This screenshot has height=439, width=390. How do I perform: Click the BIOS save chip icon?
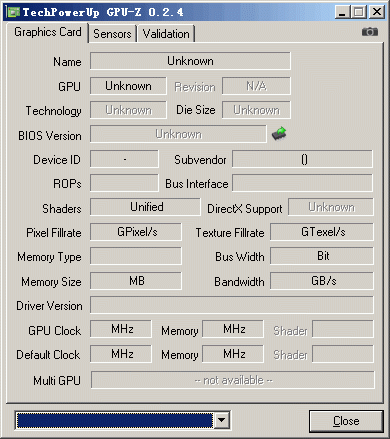(x=279, y=134)
